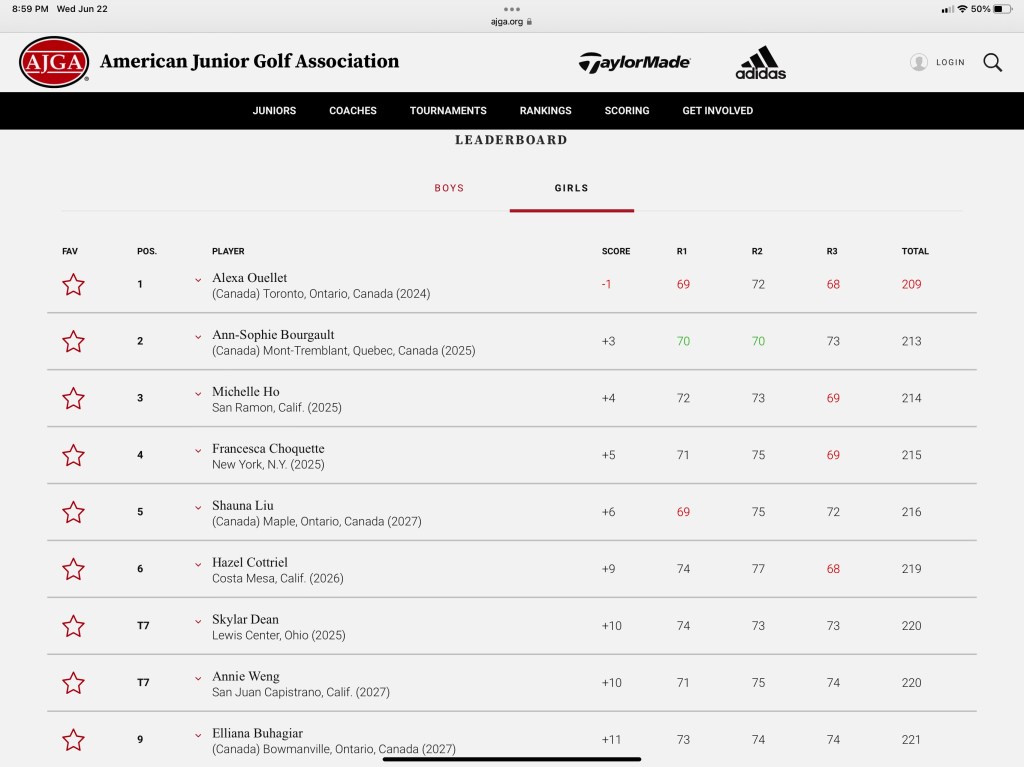Click the AJGA red oval logo
1024x767 pixels.
point(54,62)
